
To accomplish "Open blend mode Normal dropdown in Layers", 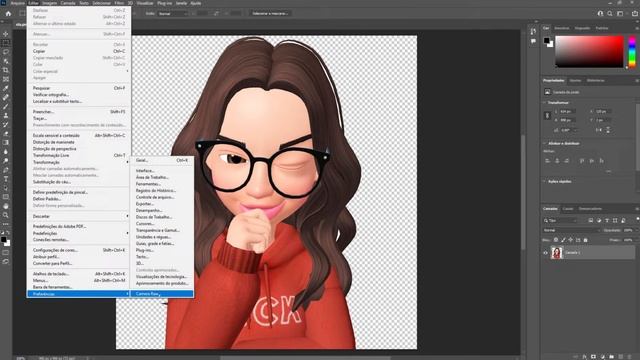I will (x=571, y=230).
